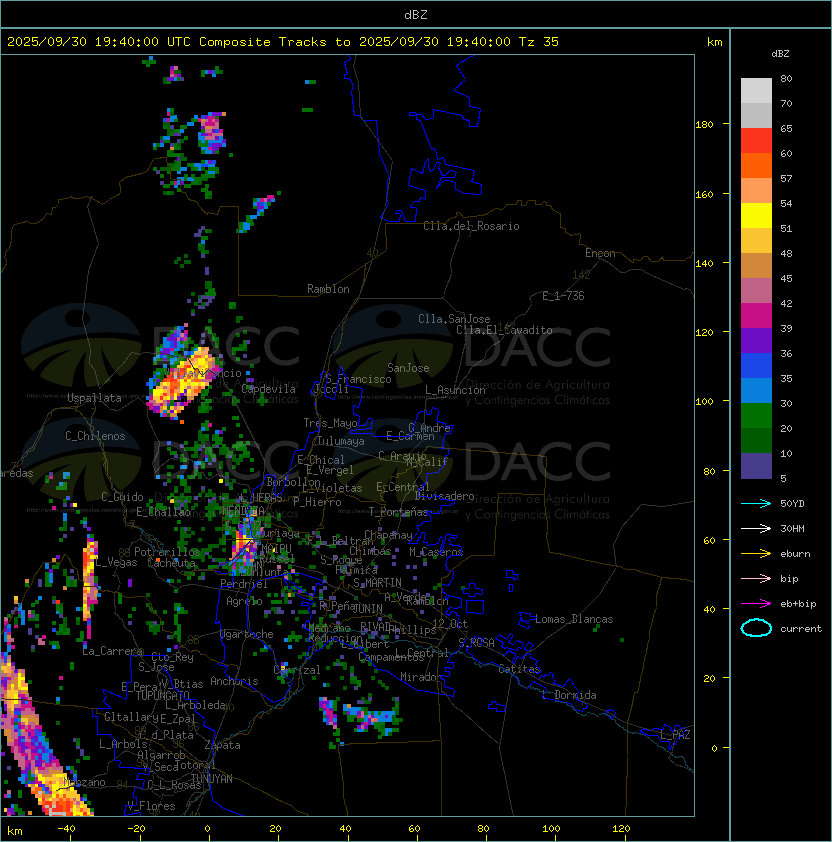Click the blue-magenta radar echo south of Mirador

pos(370,716)
